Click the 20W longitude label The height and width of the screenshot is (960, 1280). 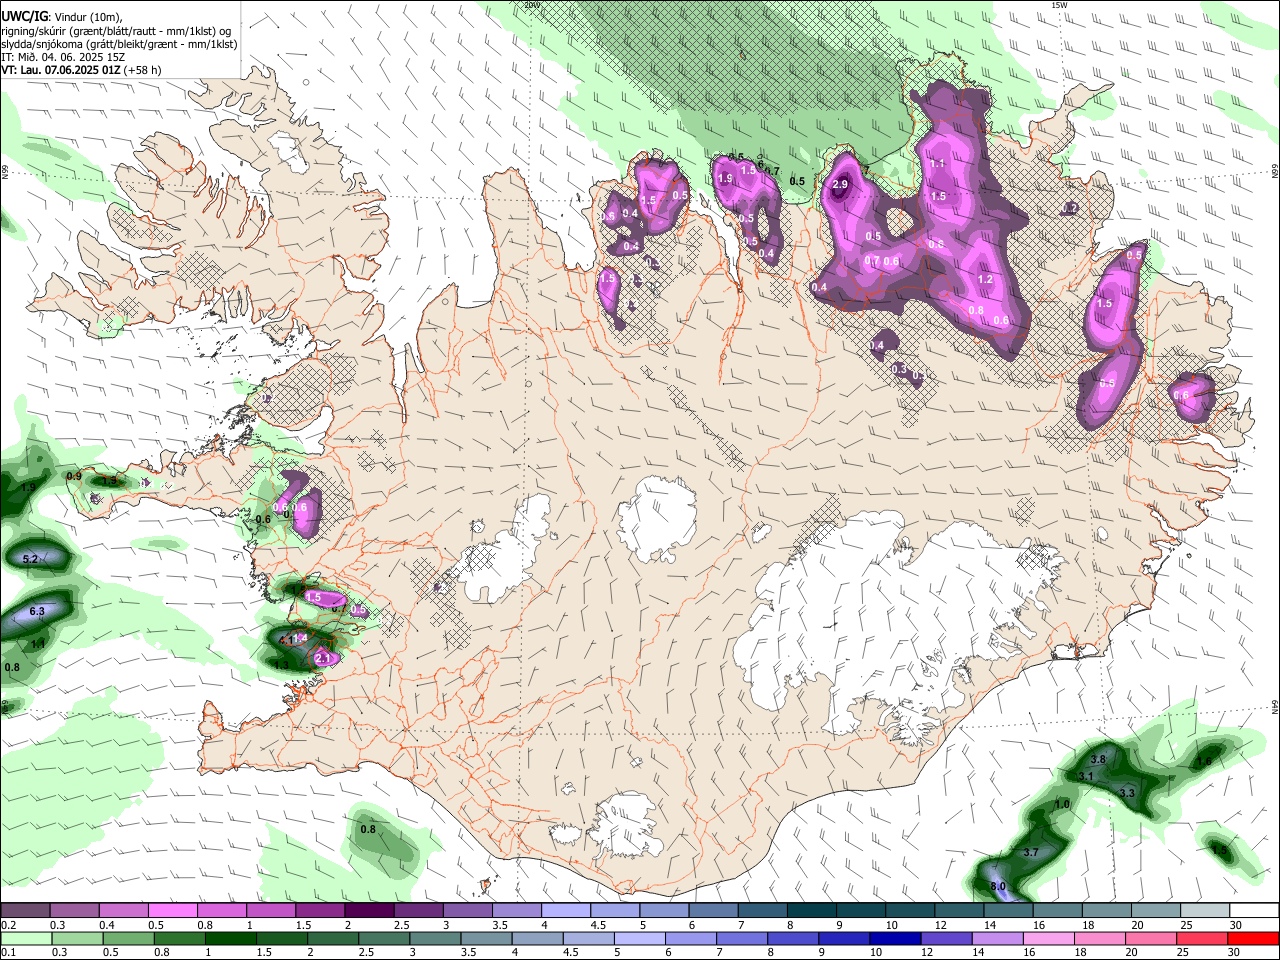pos(531,5)
